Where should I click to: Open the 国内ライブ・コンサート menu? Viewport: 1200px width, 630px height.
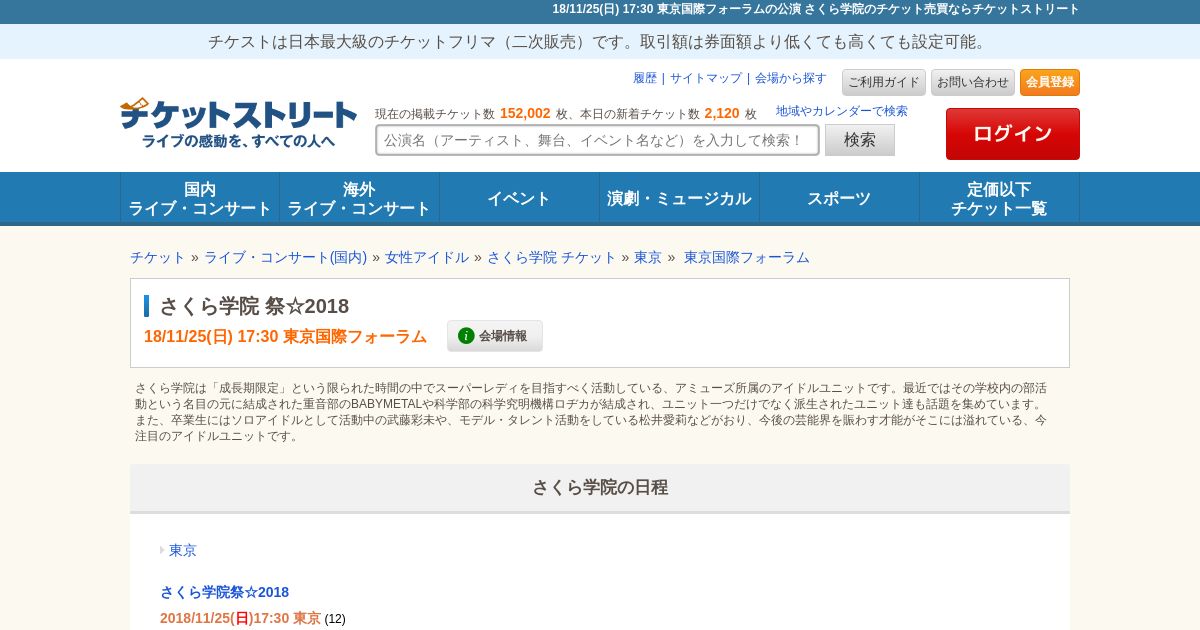pos(200,198)
